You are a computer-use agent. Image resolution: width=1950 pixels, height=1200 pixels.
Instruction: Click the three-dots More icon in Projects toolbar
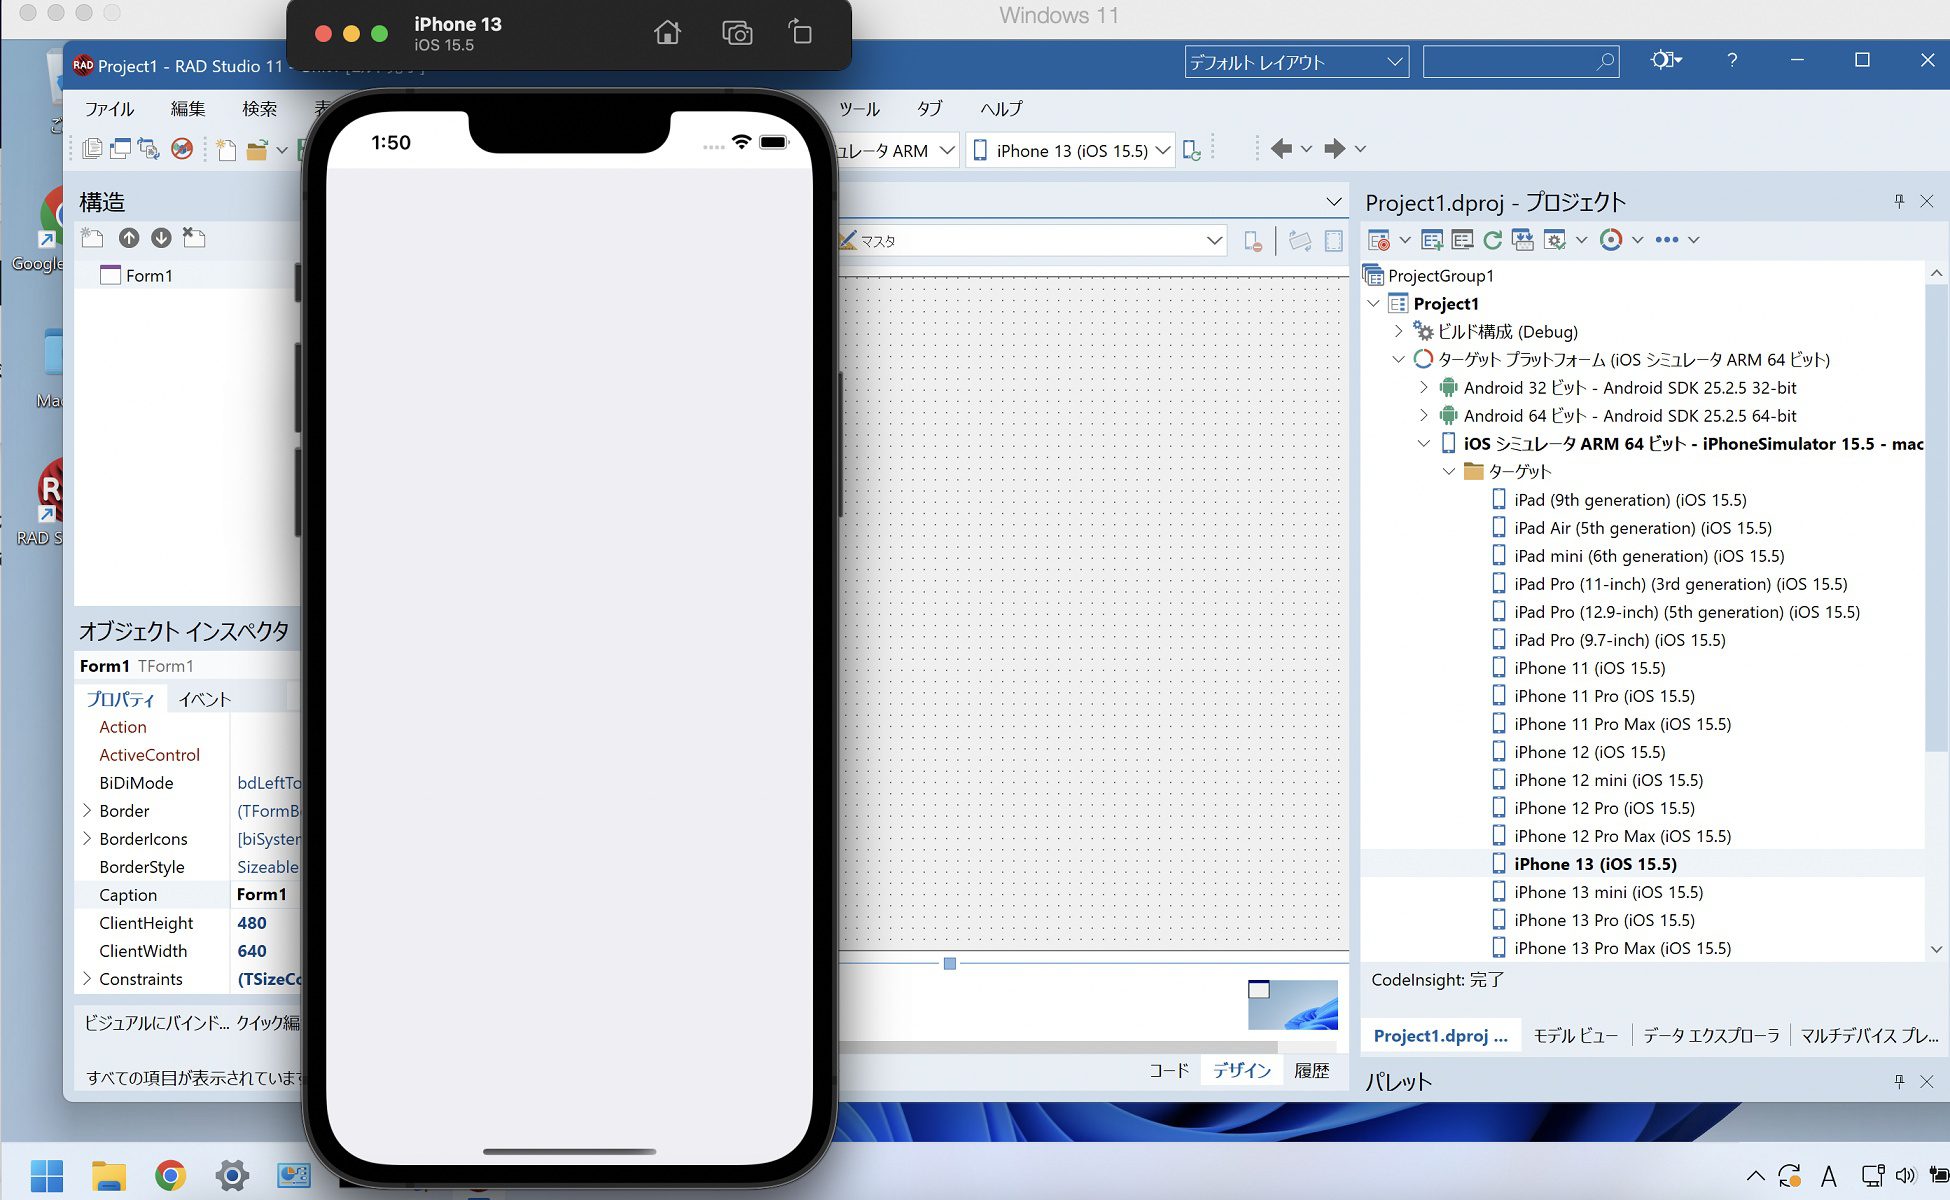[1666, 240]
